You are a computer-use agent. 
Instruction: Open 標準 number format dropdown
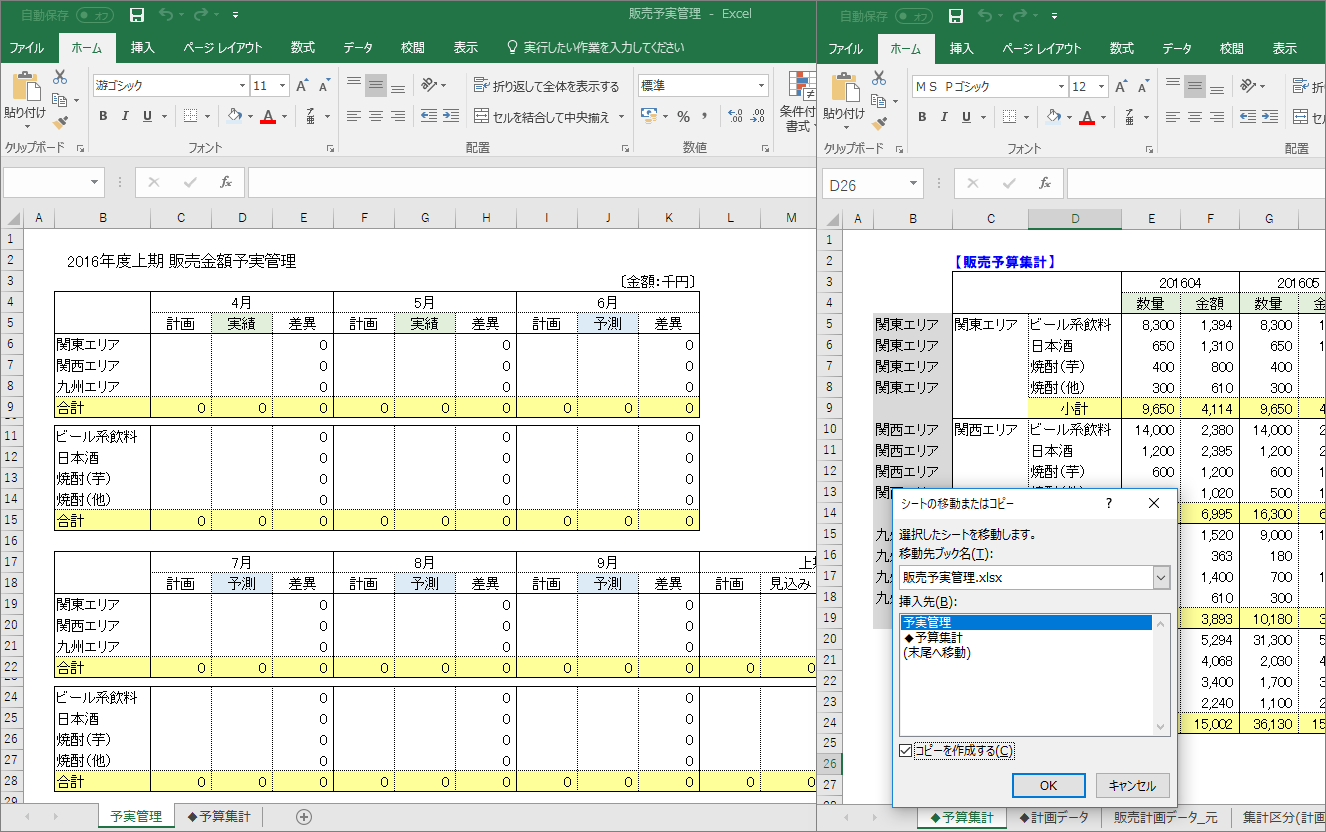pos(761,86)
